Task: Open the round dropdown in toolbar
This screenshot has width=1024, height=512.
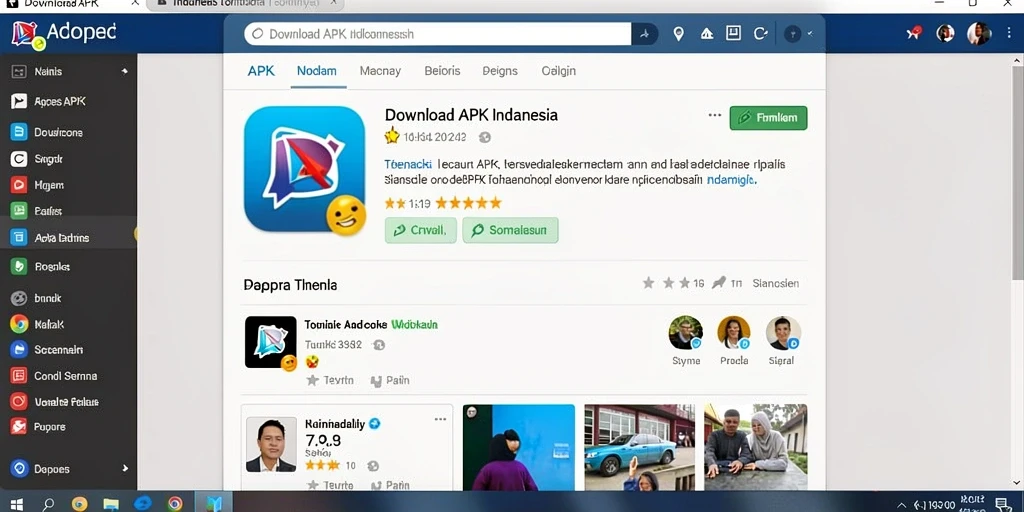Action: [792, 34]
